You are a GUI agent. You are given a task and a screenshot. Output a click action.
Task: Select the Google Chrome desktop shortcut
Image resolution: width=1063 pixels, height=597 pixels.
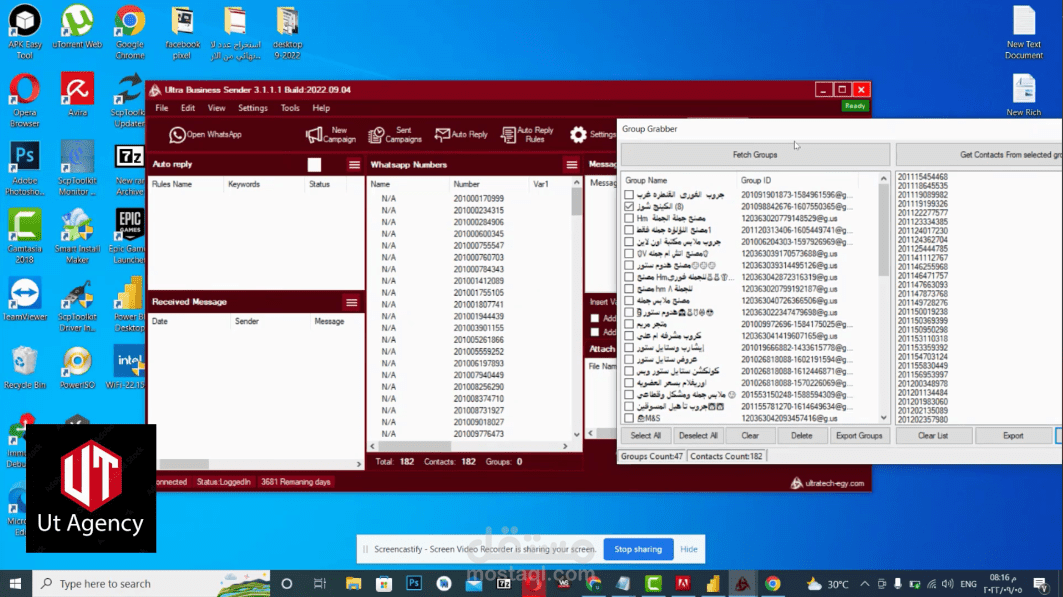click(129, 32)
